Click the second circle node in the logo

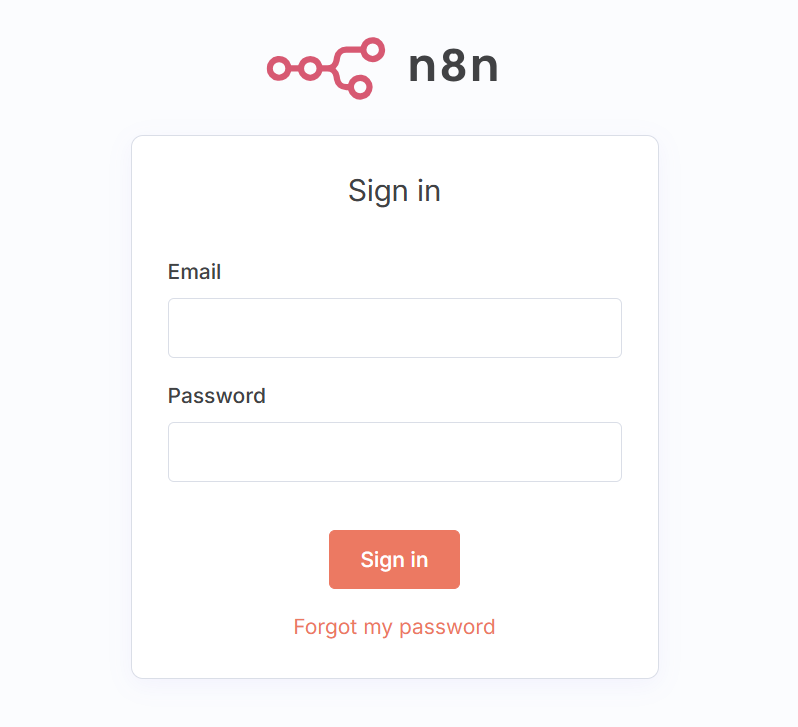tap(310, 68)
